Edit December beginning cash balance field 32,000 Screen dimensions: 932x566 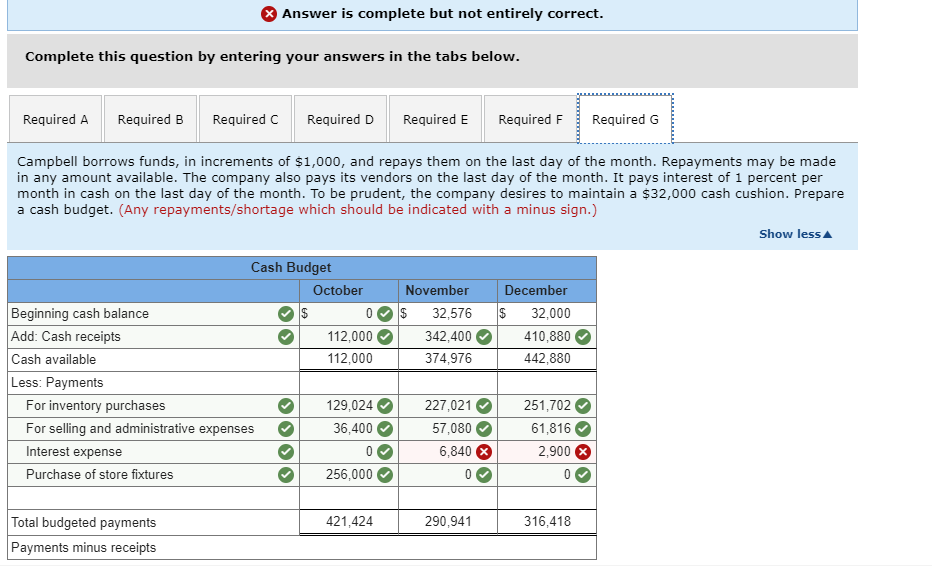pyautogui.click(x=547, y=313)
